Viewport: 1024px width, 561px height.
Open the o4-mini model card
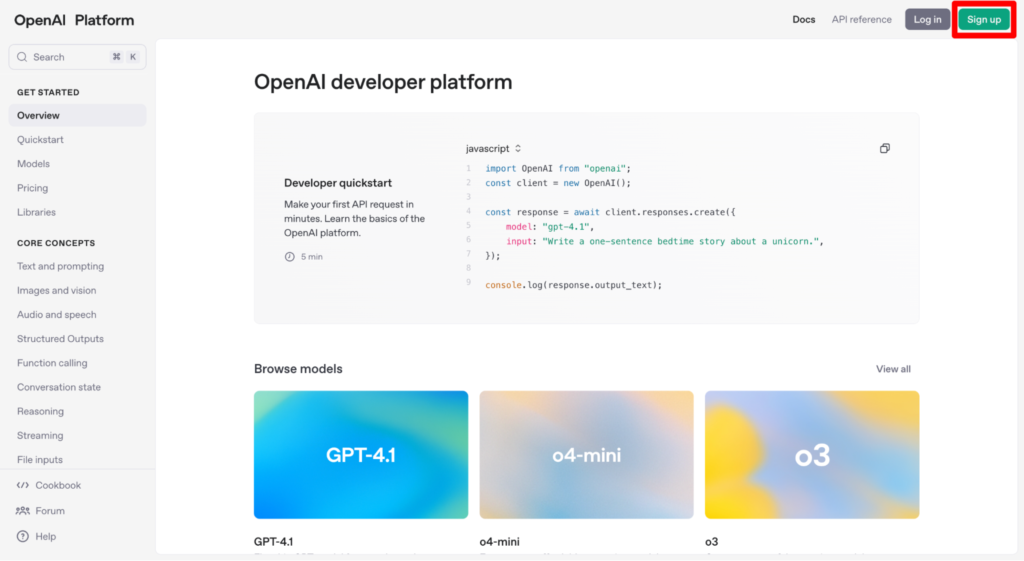click(x=586, y=455)
